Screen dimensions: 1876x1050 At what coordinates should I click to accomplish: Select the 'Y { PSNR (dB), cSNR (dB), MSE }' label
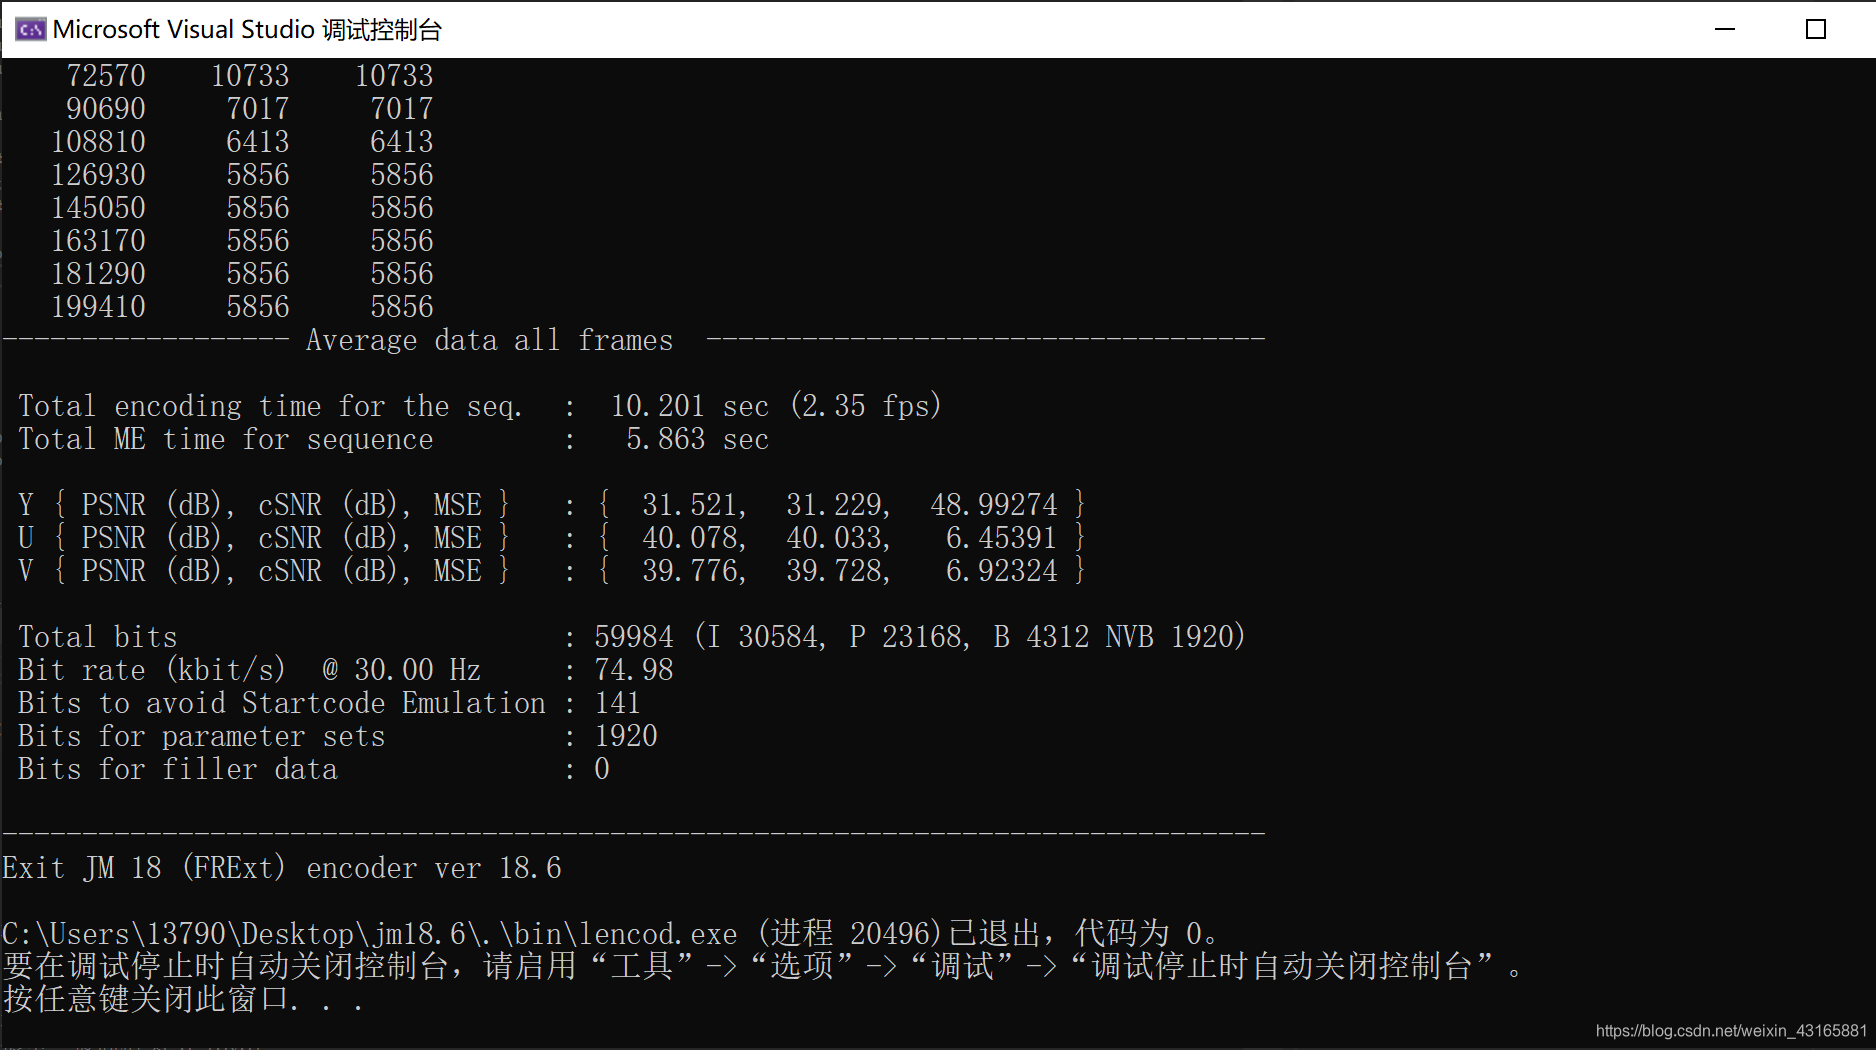264,505
